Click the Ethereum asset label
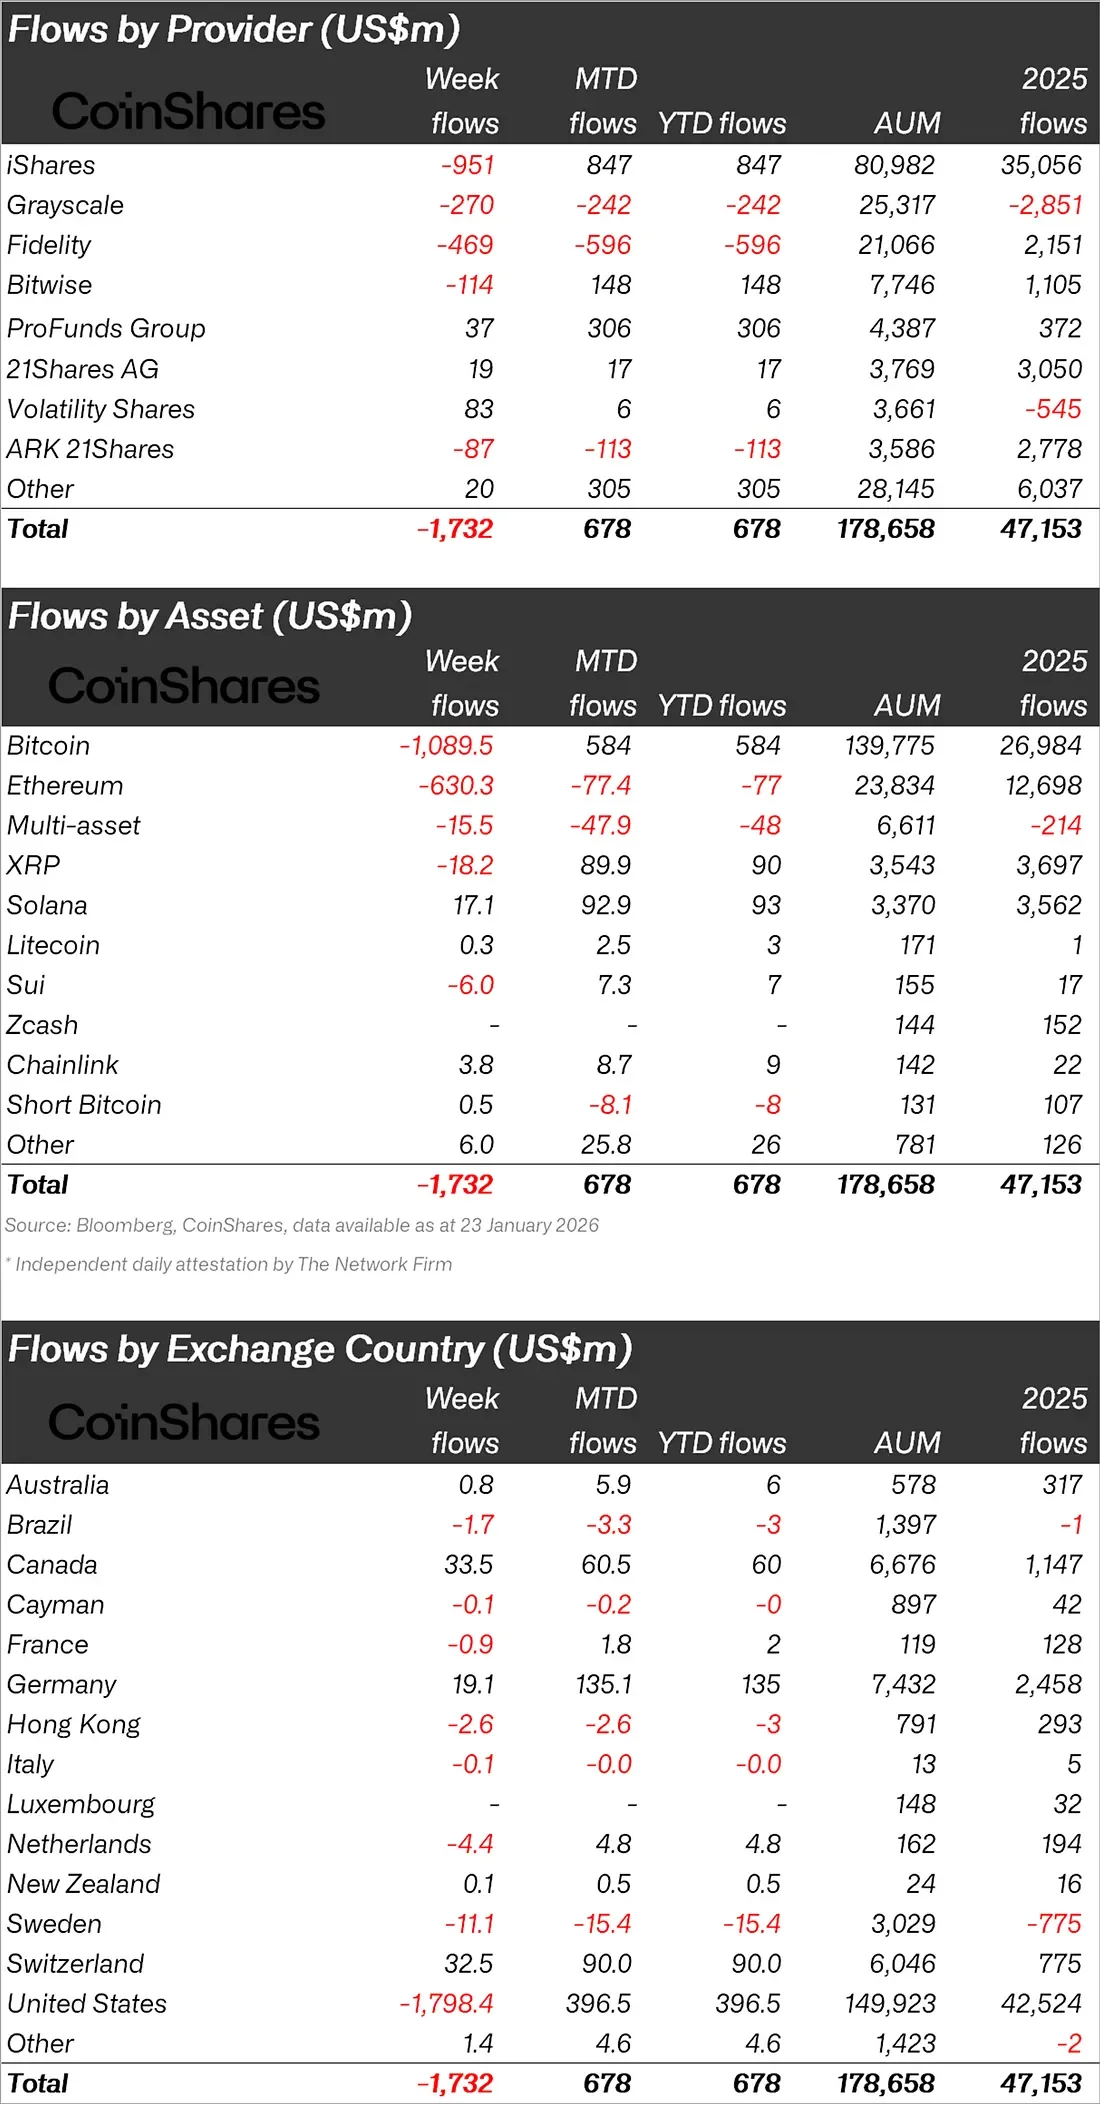Screen dimensions: 1100x2104 [x=65, y=786]
